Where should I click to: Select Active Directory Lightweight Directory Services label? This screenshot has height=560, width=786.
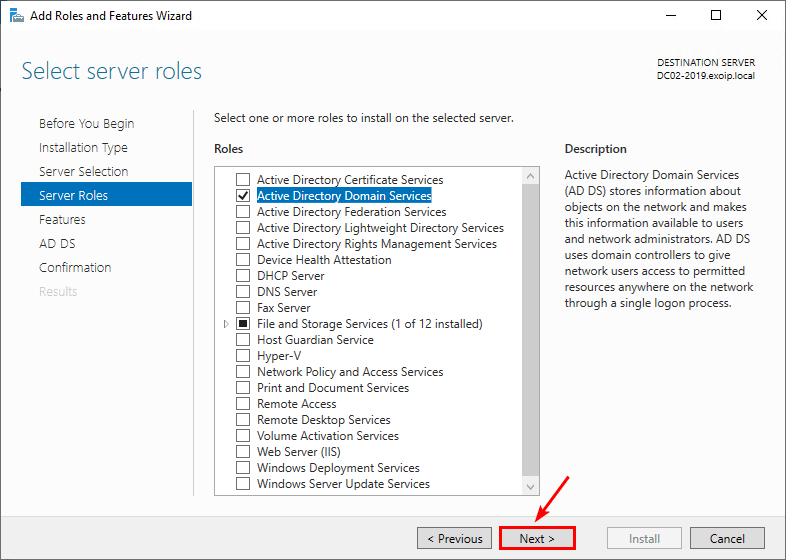click(x=380, y=228)
